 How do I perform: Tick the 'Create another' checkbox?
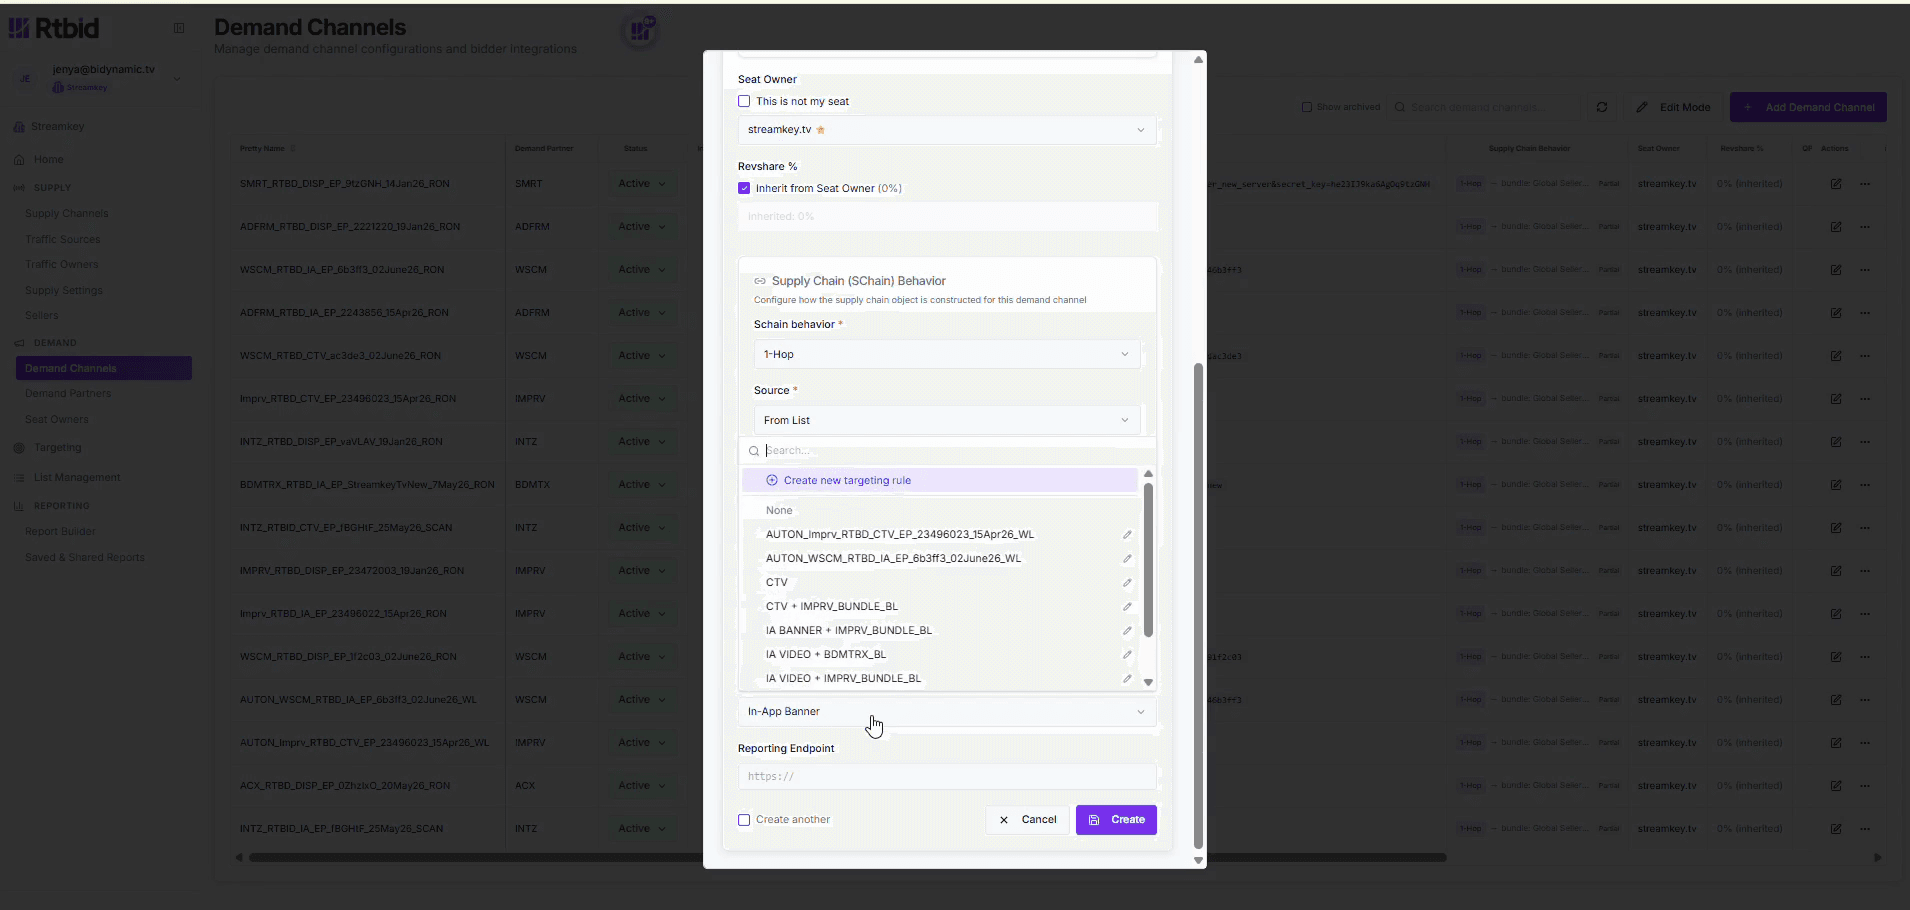744,820
